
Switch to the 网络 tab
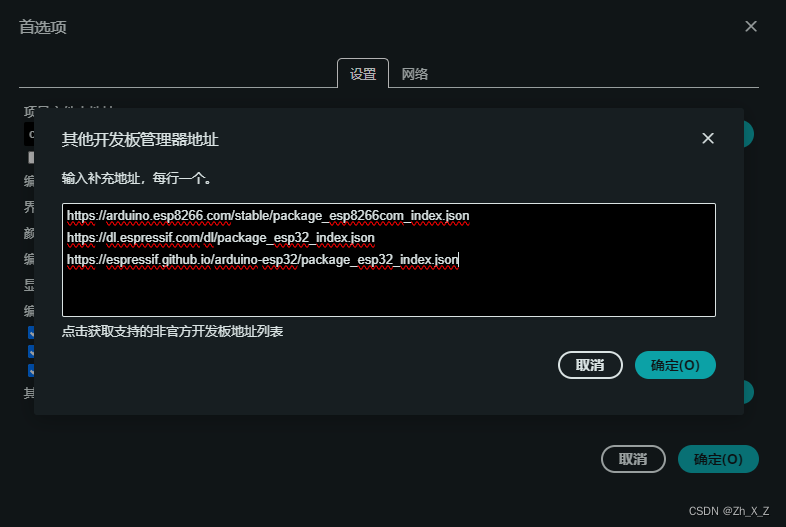click(x=415, y=74)
